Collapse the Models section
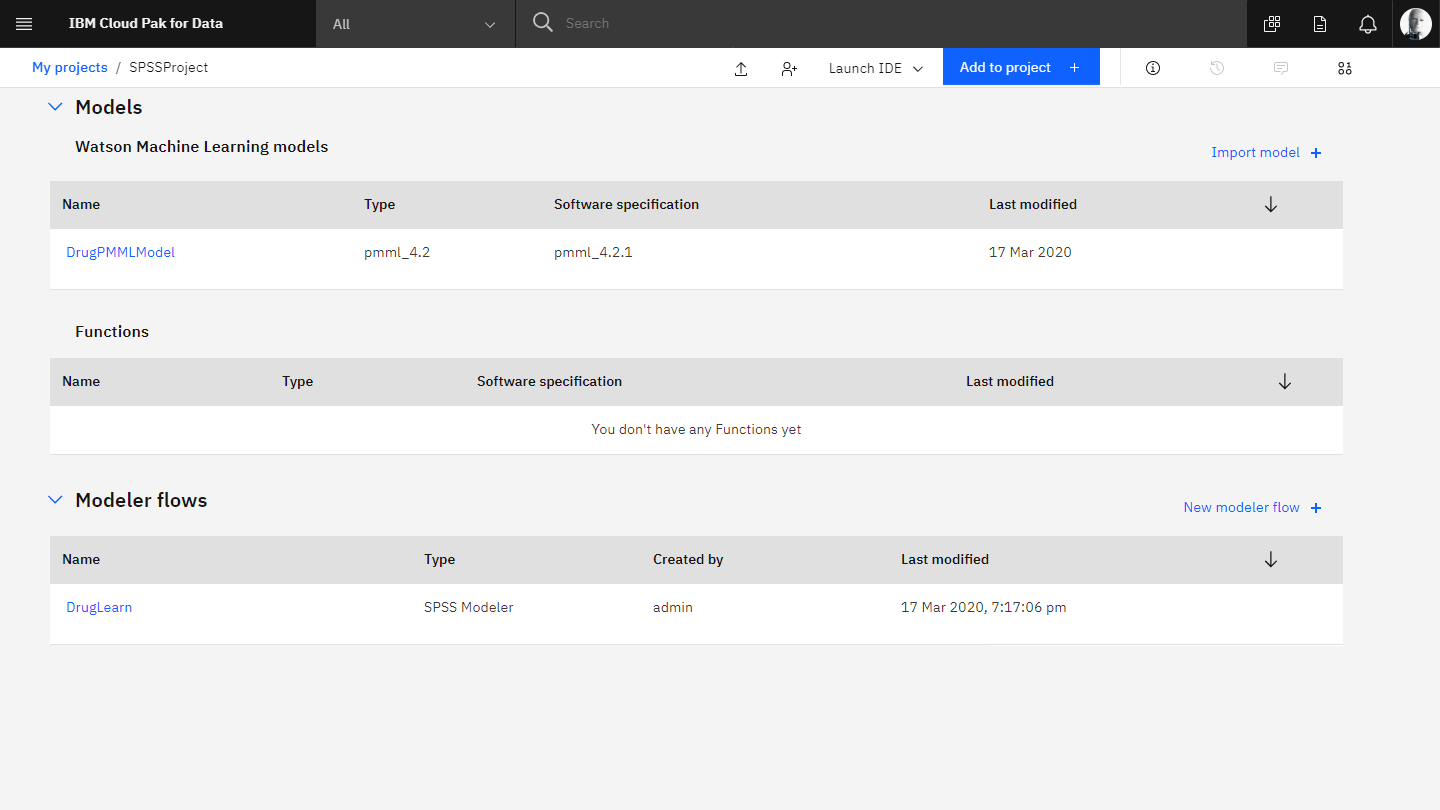Viewport: 1440px width, 810px height. pyautogui.click(x=55, y=106)
